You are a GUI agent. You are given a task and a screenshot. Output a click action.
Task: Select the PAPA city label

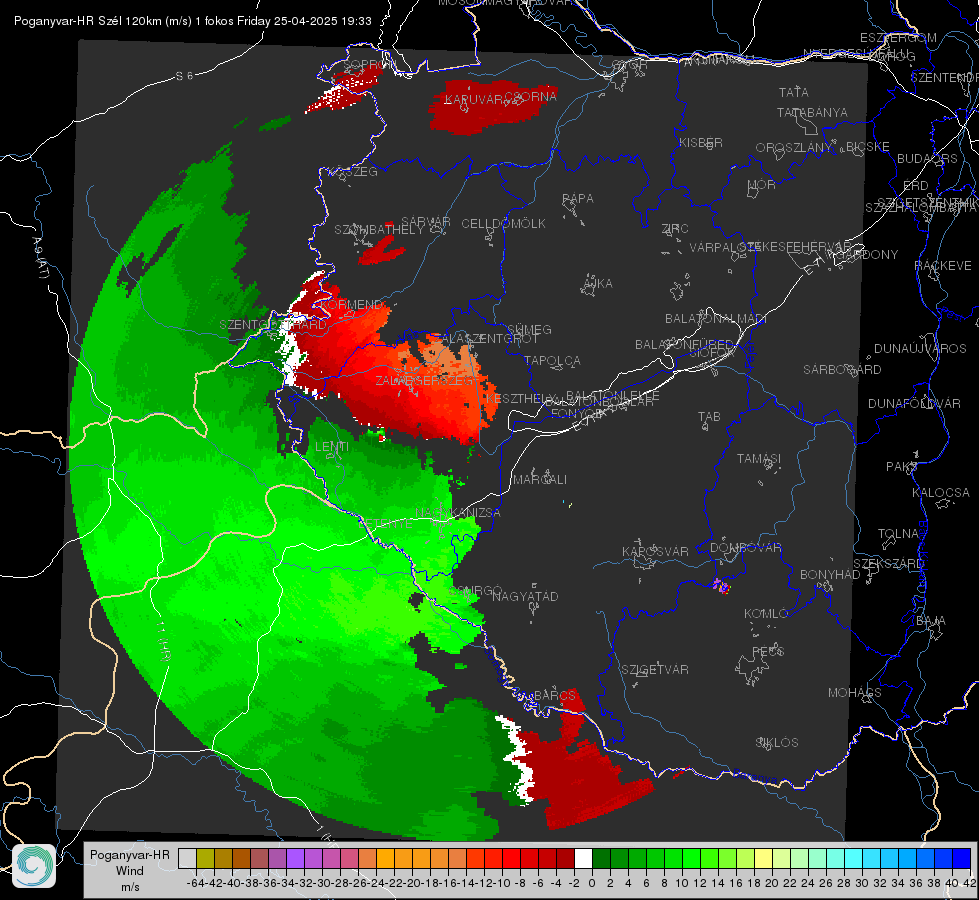point(578,198)
